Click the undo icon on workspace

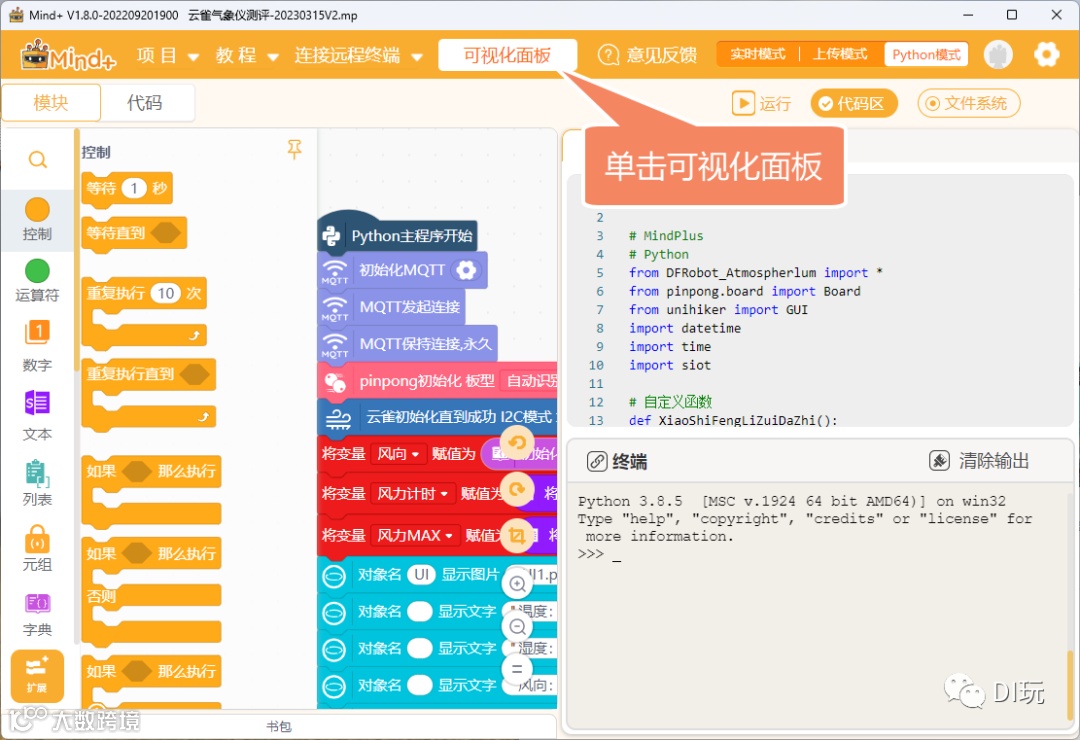(517, 443)
